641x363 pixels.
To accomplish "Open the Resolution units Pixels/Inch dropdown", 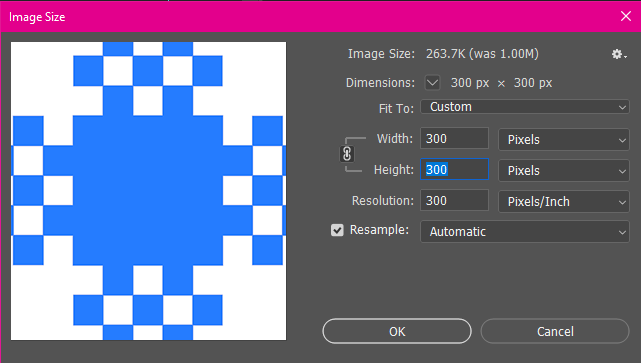I will tap(564, 202).
